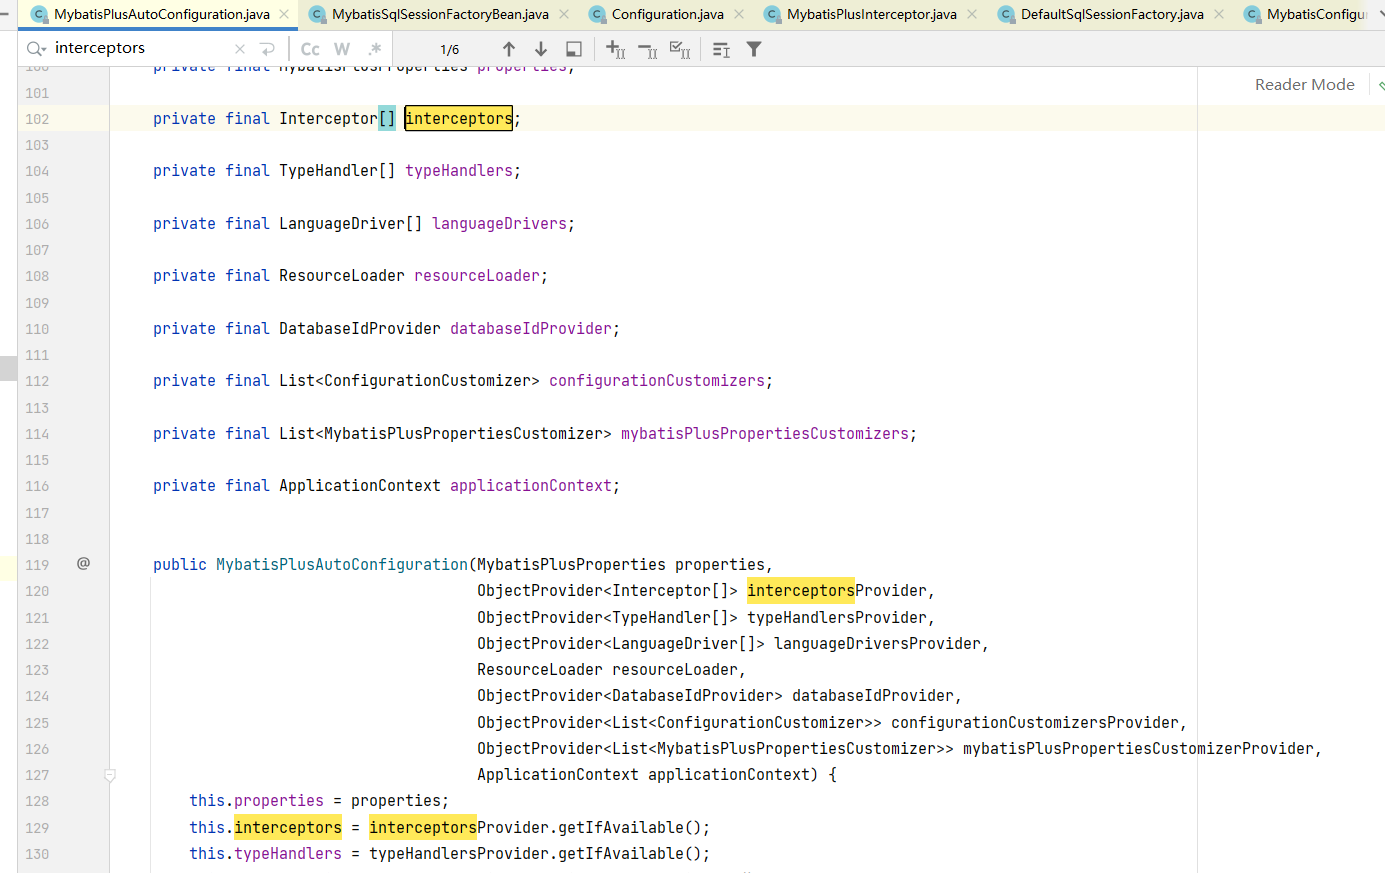The width and height of the screenshot is (1385, 873).
Task: Toggle Words (W) search option
Action: point(342,49)
